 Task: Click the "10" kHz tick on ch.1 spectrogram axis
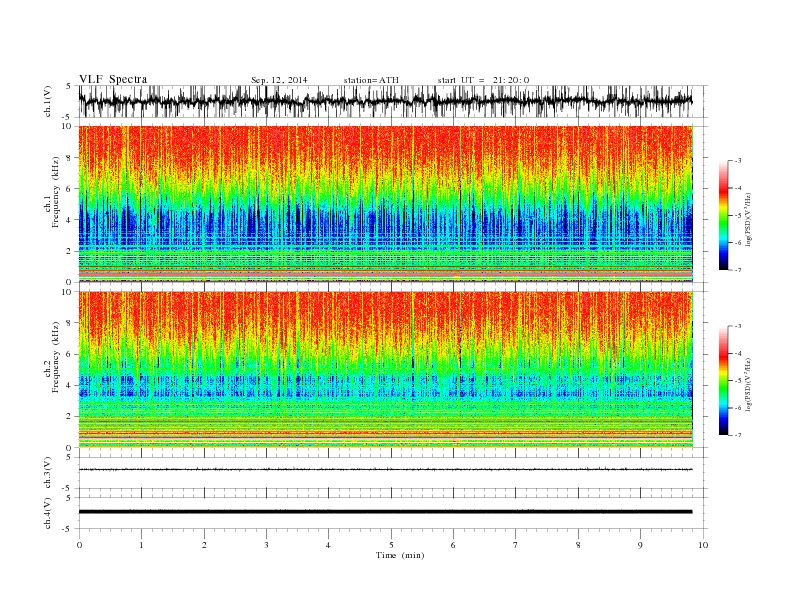point(69,126)
